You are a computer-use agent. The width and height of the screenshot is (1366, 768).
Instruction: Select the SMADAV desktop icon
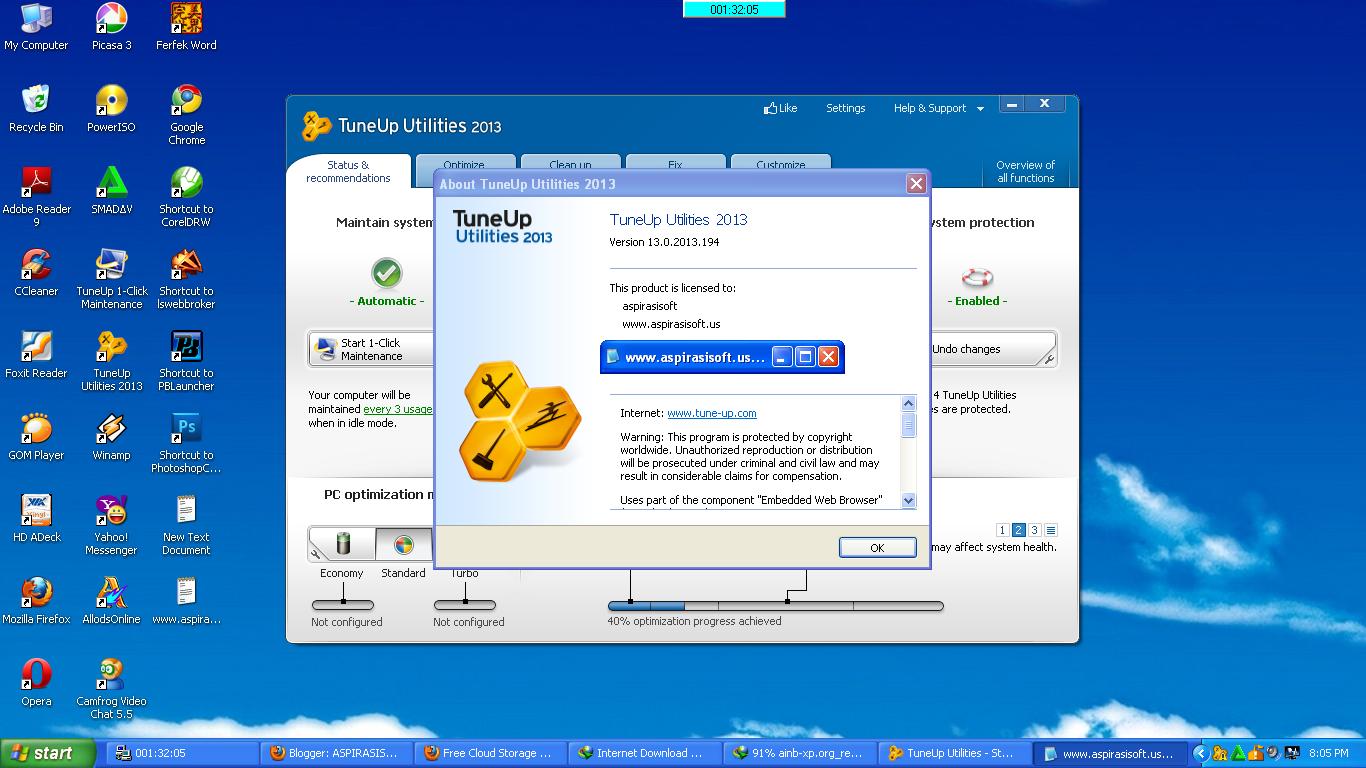pyautogui.click(x=111, y=191)
